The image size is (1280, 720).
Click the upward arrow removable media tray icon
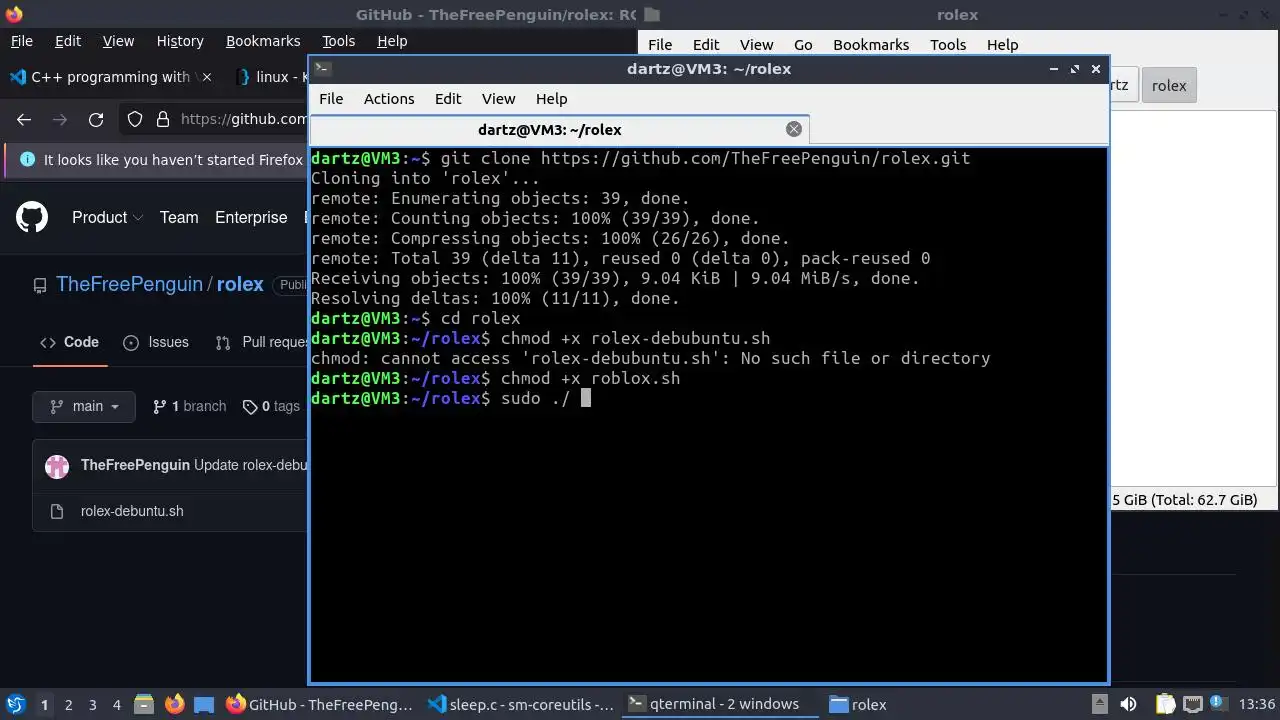(1099, 704)
